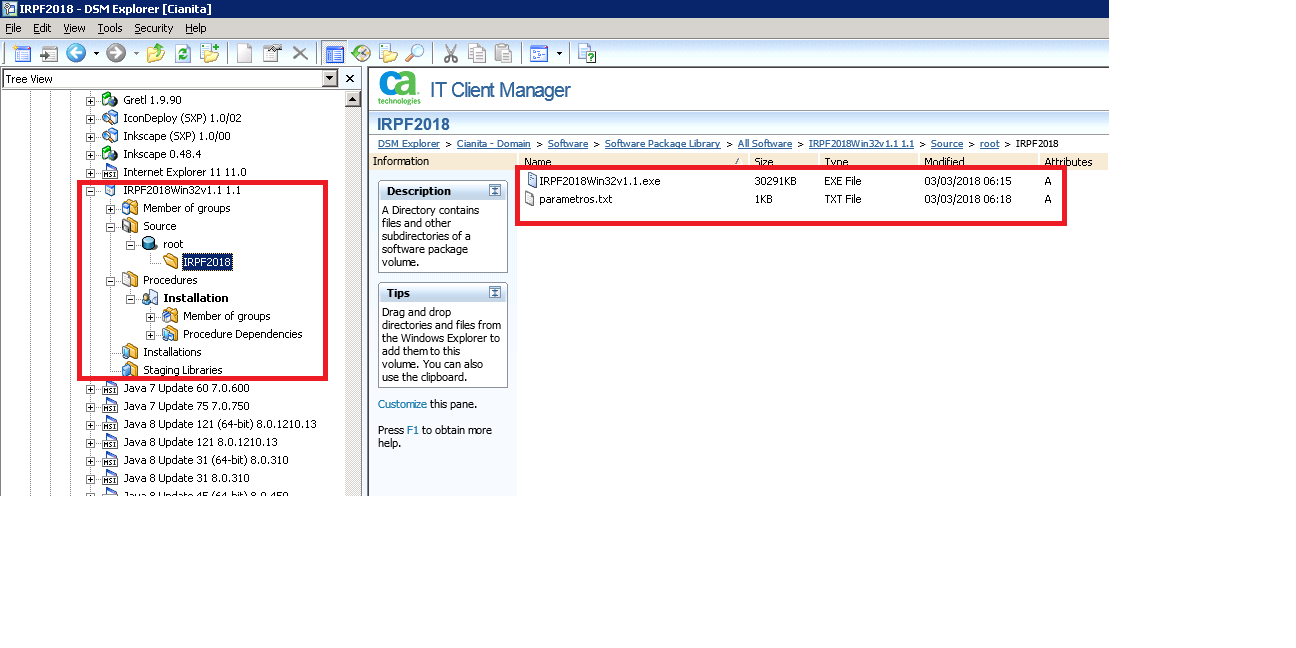Sort file list by Size column
Image resolution: width=1296 pixels, height=648 pixels.
(x=783, y=161)
